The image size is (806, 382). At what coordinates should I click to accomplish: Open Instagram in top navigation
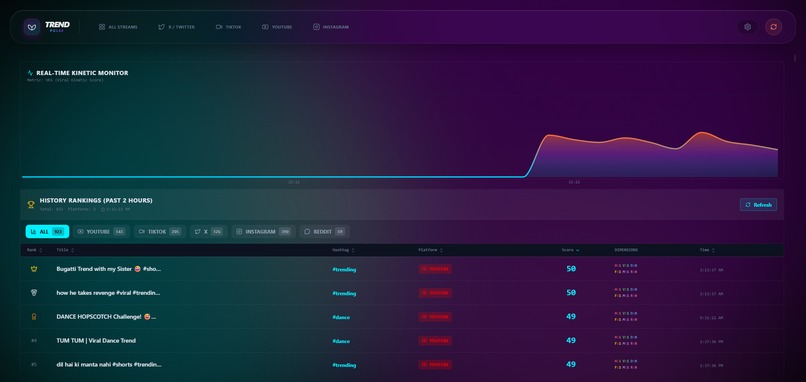(331, 27)
